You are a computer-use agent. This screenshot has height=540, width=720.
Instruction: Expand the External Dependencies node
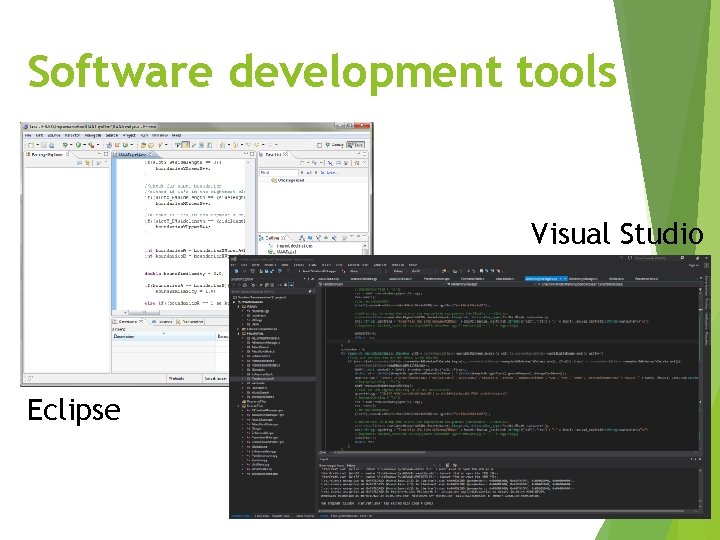pos(238,329)
